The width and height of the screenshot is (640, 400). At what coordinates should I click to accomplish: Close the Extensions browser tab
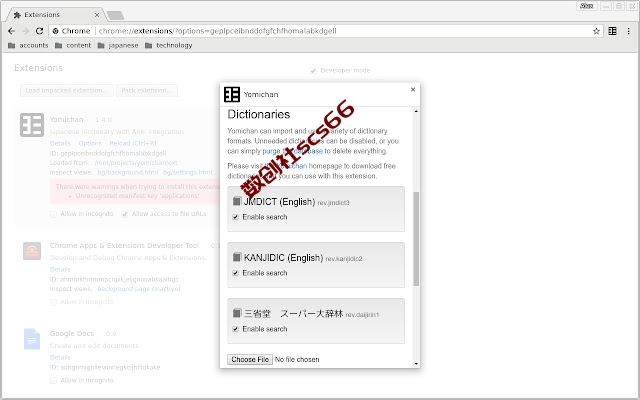coord(97,15)
